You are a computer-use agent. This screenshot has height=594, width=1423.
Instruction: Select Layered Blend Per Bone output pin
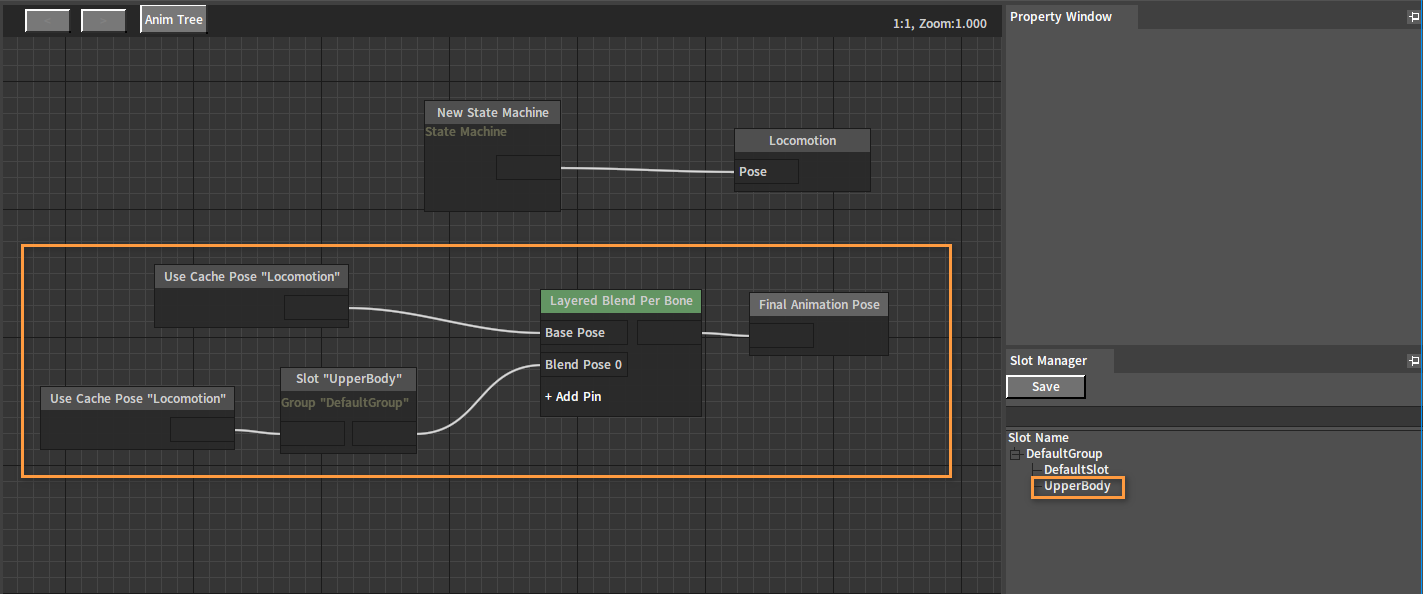pyautogui.click(x=669, y=333)
